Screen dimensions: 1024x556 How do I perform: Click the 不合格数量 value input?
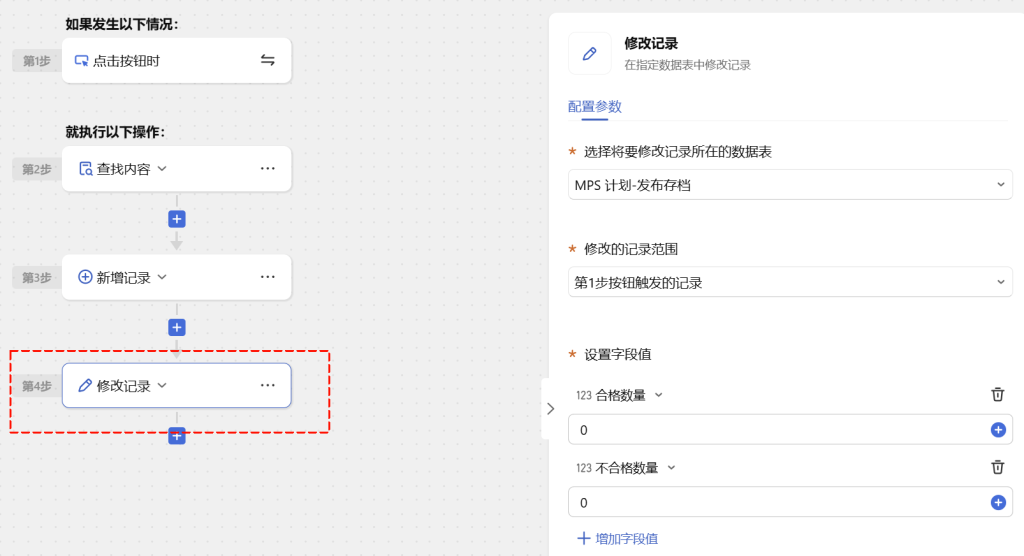coord(790,502)
